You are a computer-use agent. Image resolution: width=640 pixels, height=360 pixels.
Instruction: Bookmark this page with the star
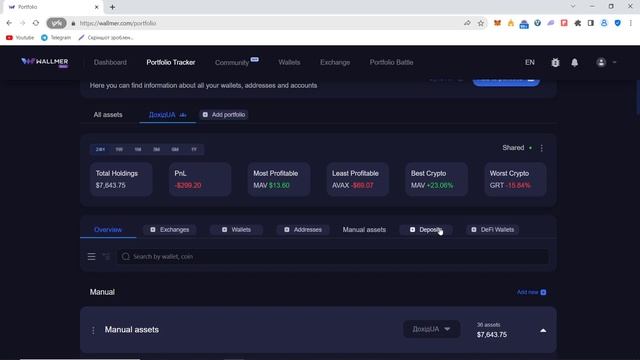click(481, 23)
